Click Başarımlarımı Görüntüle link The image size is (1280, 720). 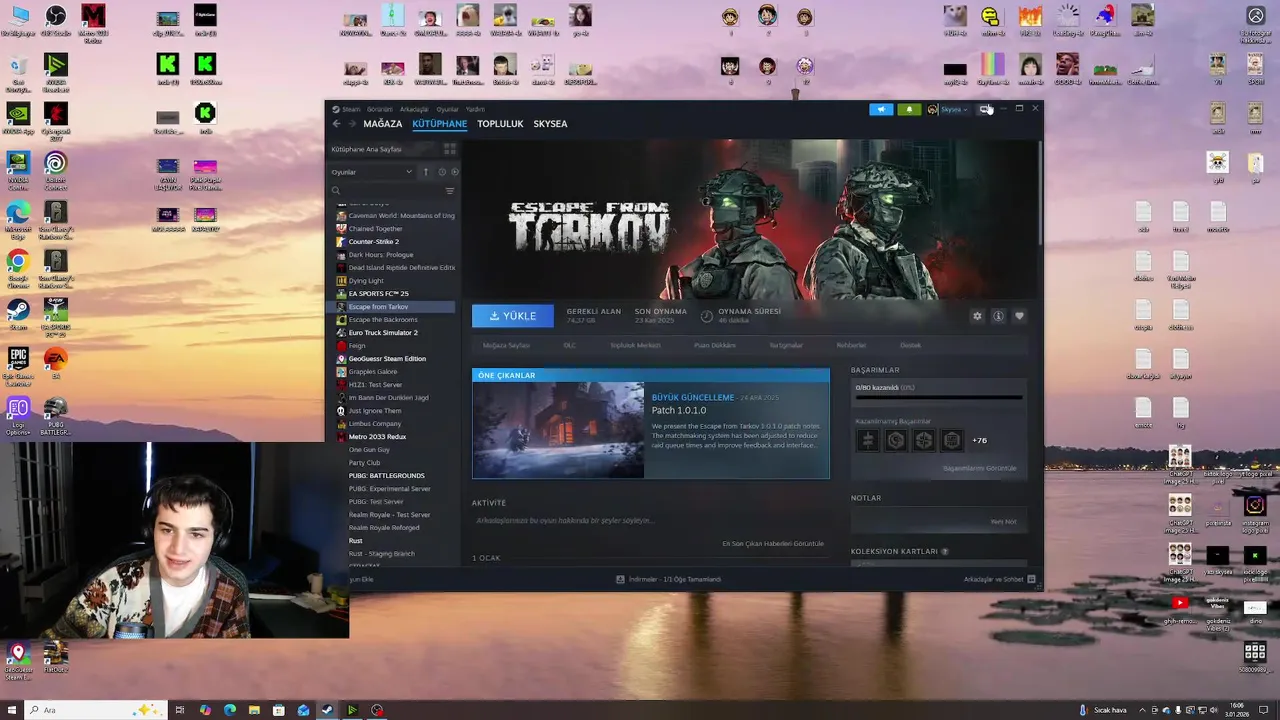(980, 468)
